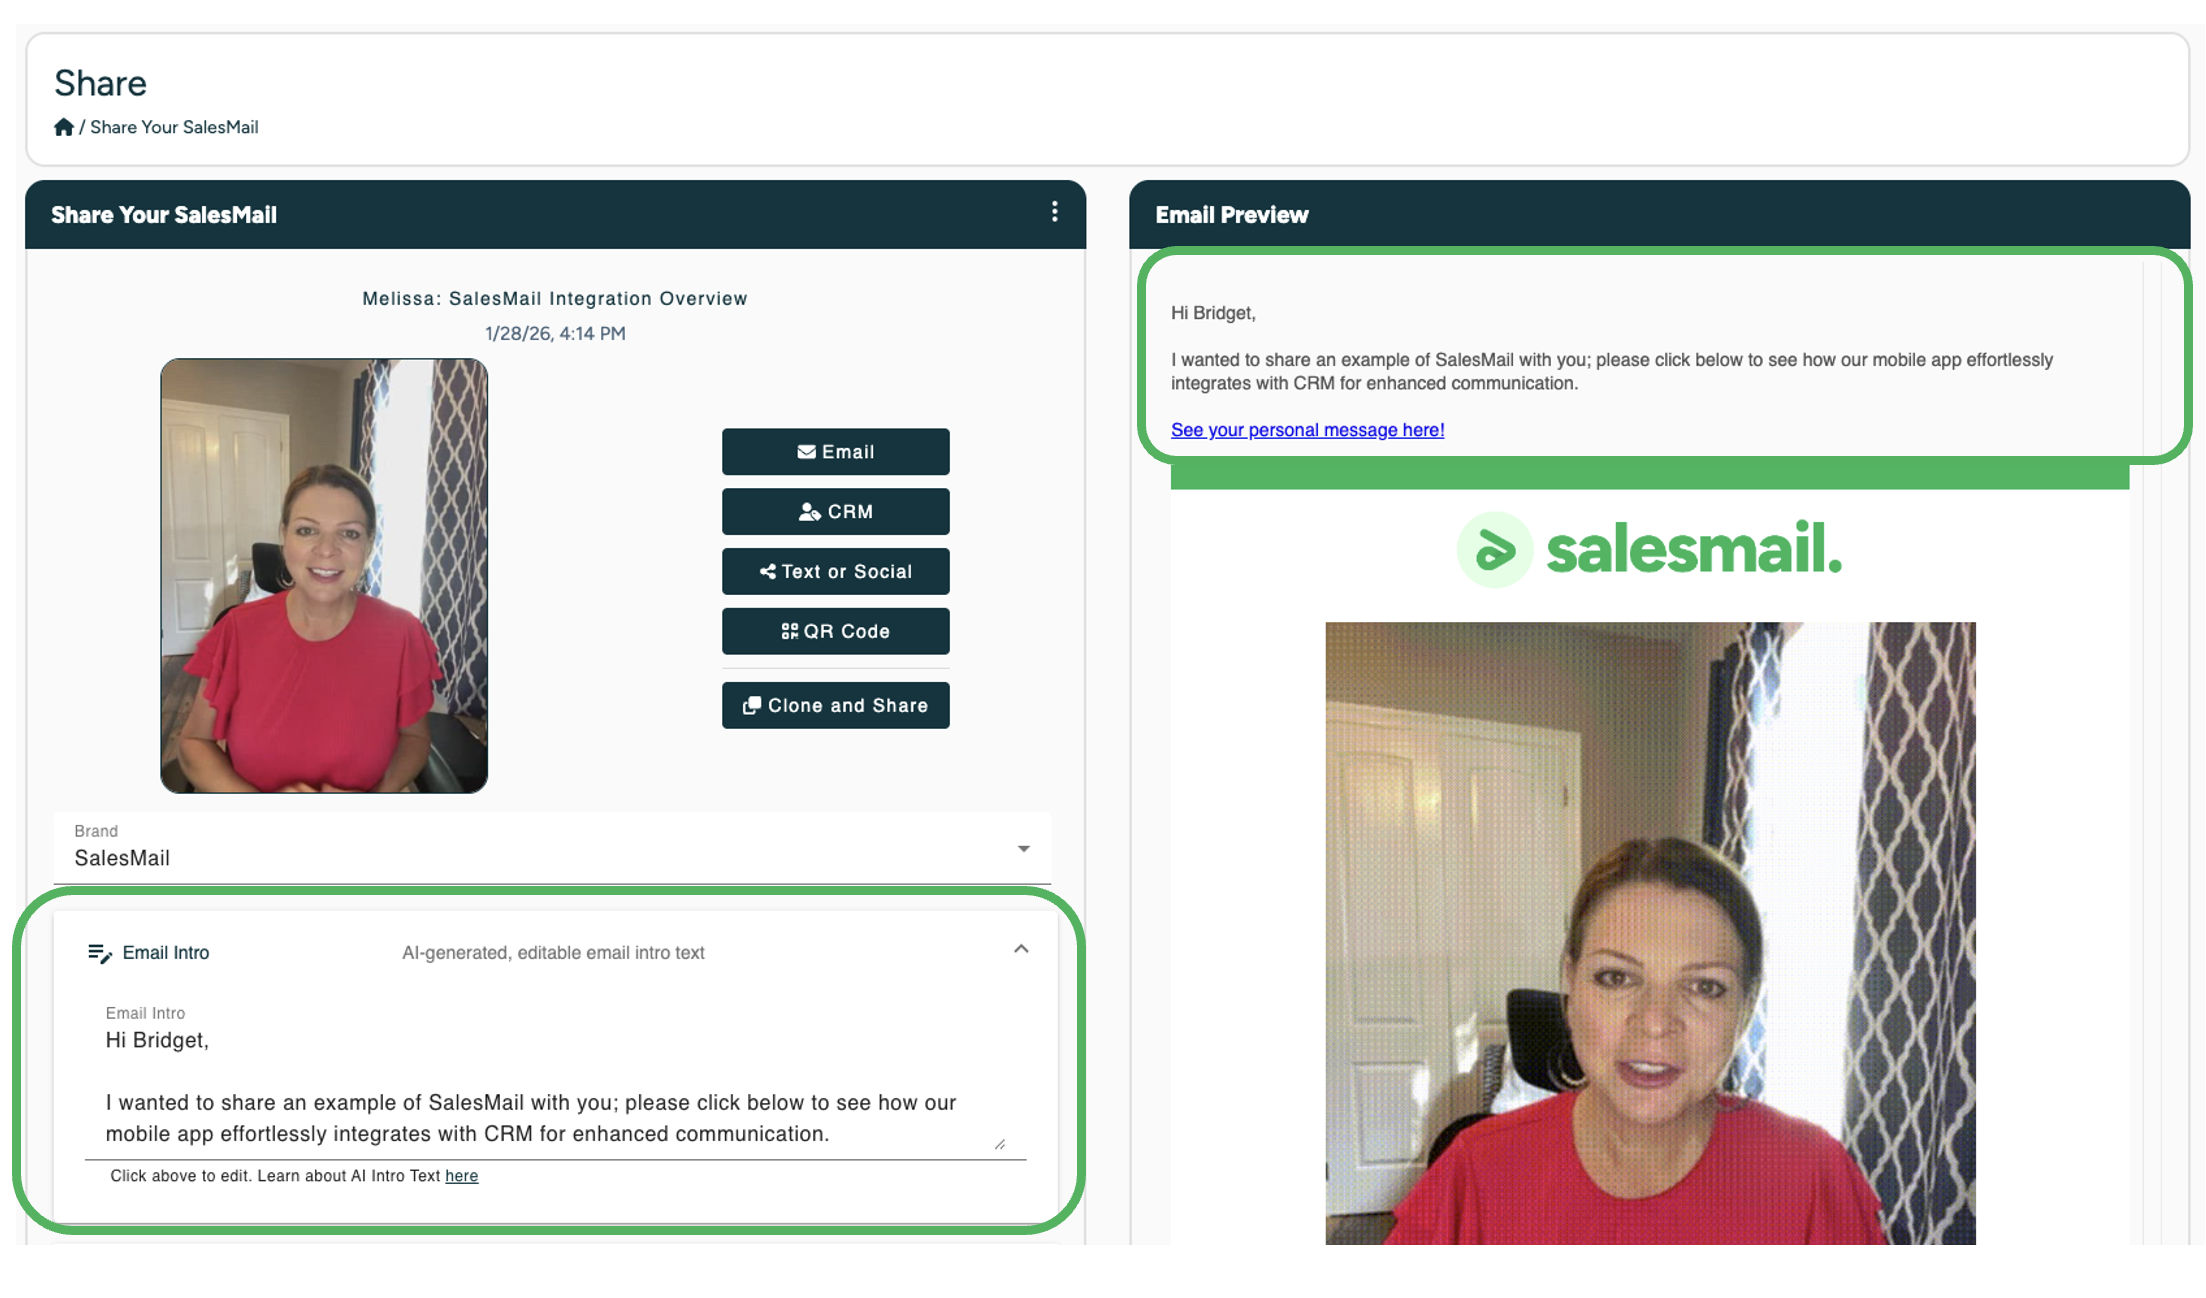Image resolution: width=2206 pixels, height=1298 pixels.
Task: Click the salesmail logo in preview
Action: [x=1649, y=550]
